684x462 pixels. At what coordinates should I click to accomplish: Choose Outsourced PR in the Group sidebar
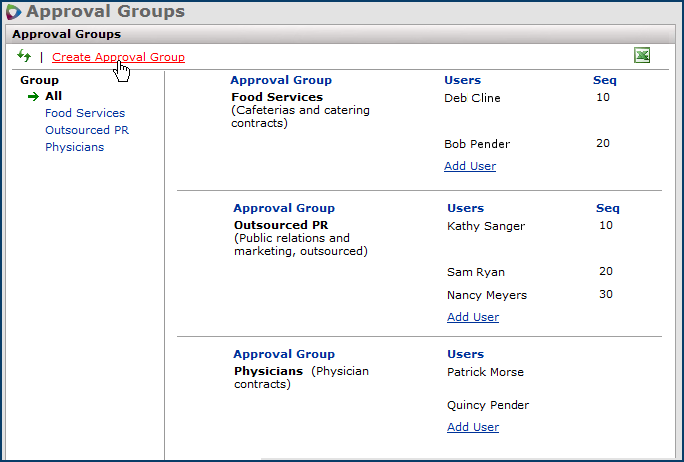point(87,130)
